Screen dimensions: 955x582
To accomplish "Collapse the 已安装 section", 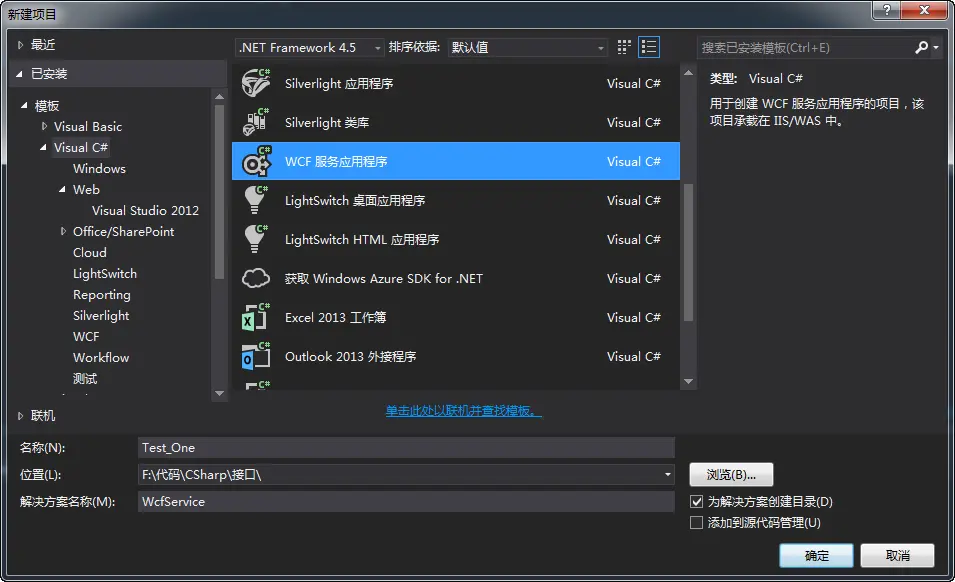I will click(19, 74).
